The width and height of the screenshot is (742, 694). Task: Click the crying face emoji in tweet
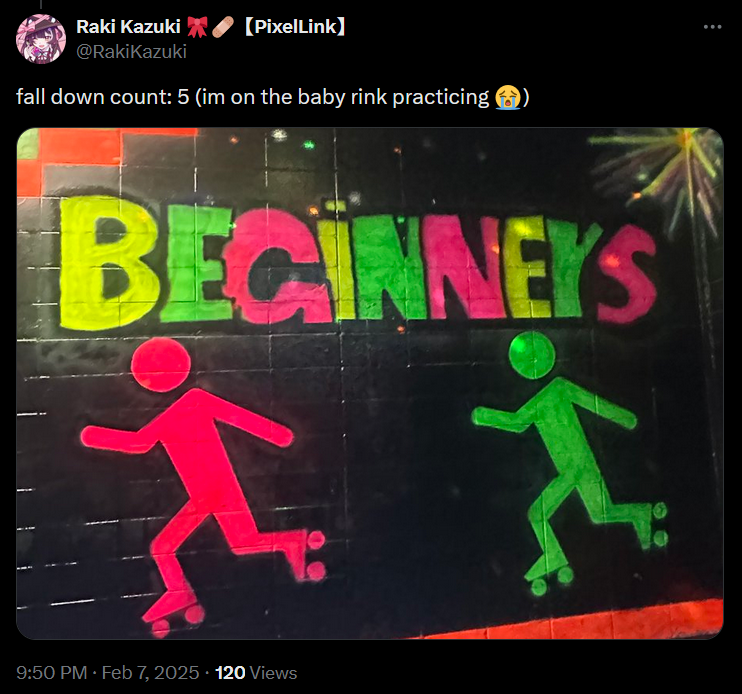coord(507,97)
